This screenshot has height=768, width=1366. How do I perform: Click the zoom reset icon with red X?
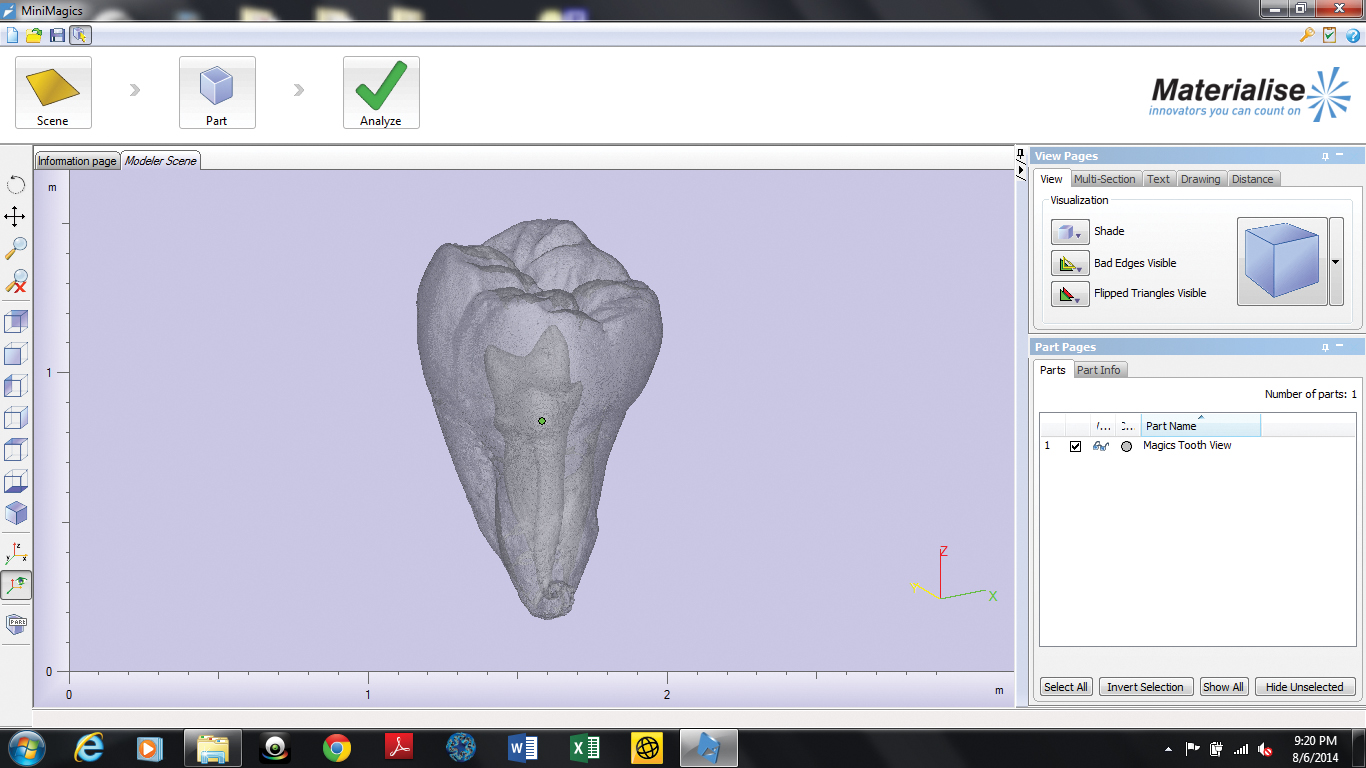[16, 281]
